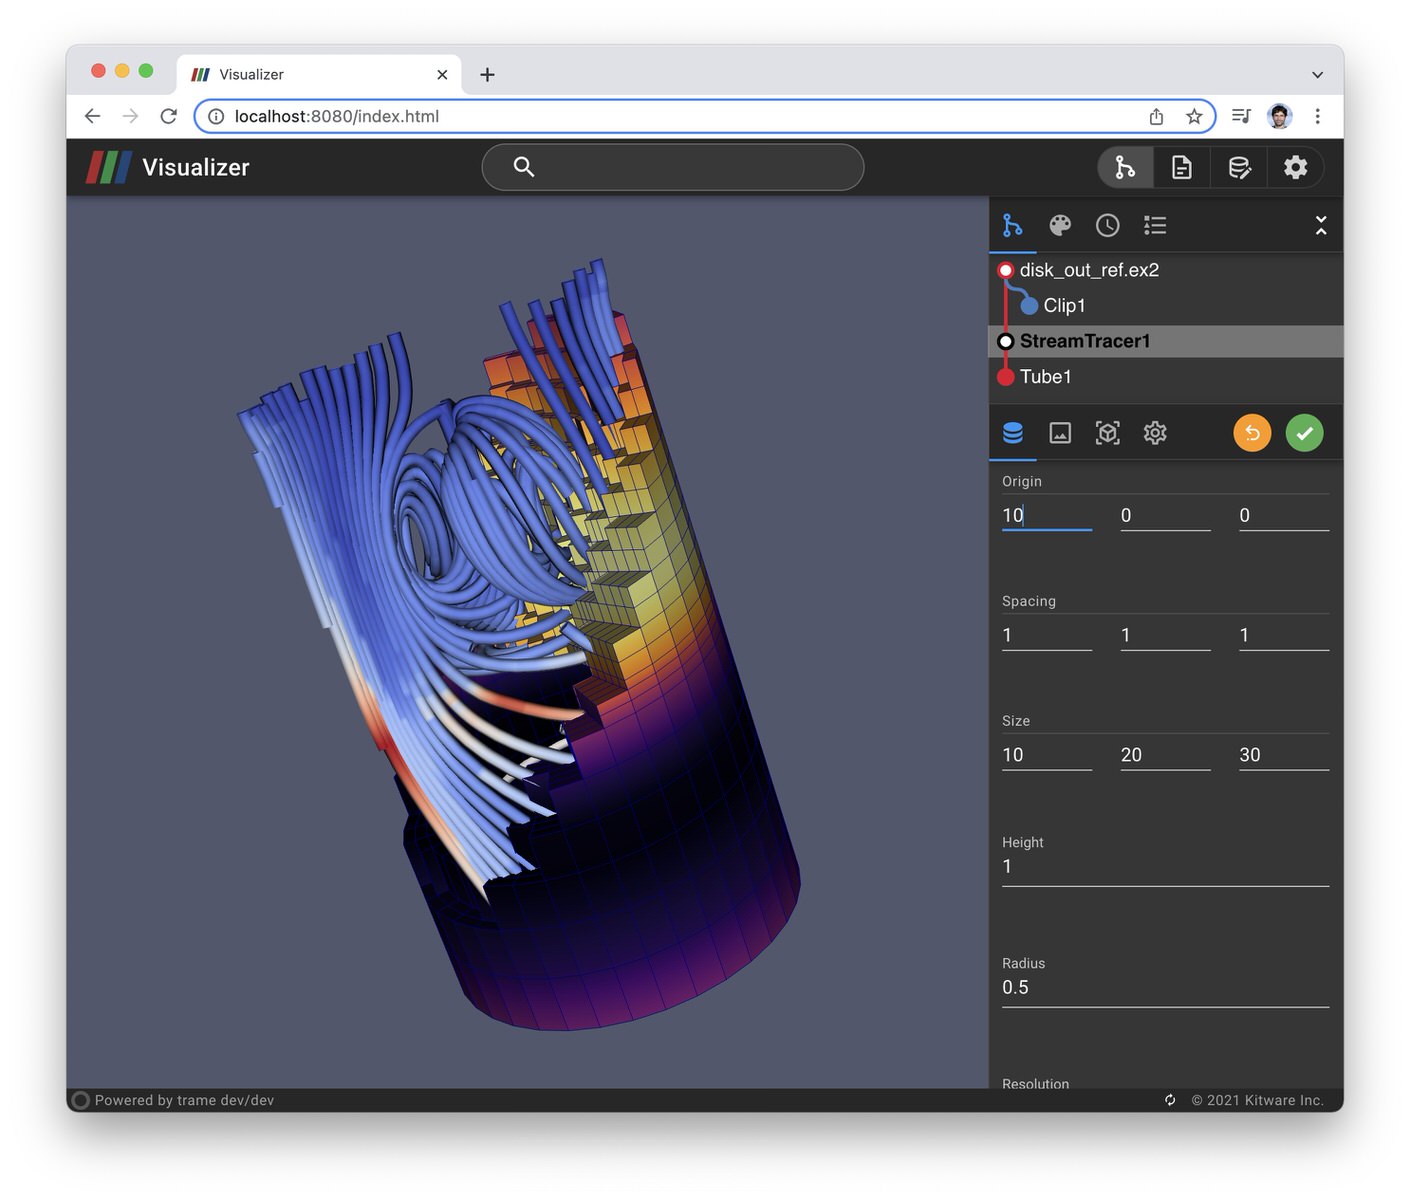Viewport: 1410px width, 1200px height.
Task: Open the settings cog properties tab
Action: (x=1155, y=433)
